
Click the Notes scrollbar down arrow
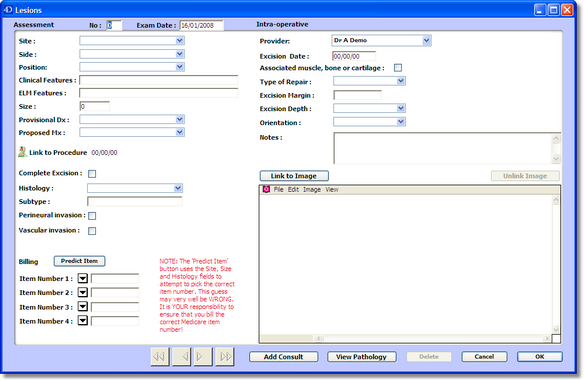click(x=556, y=159)
